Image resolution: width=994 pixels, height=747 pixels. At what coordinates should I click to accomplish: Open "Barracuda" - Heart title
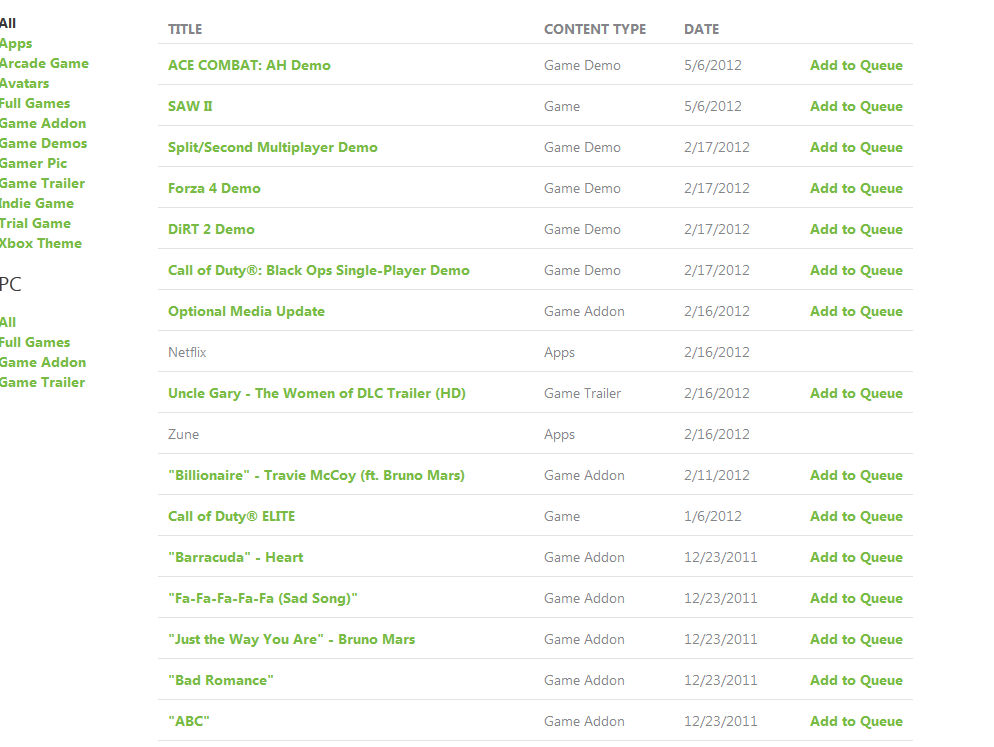tap(236, 557)
